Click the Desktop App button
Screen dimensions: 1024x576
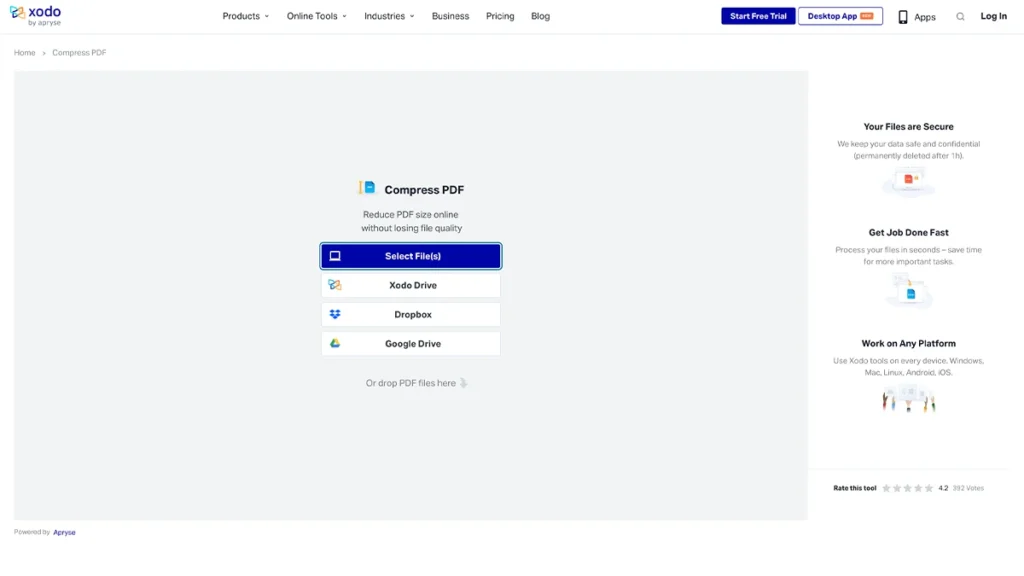840,16
